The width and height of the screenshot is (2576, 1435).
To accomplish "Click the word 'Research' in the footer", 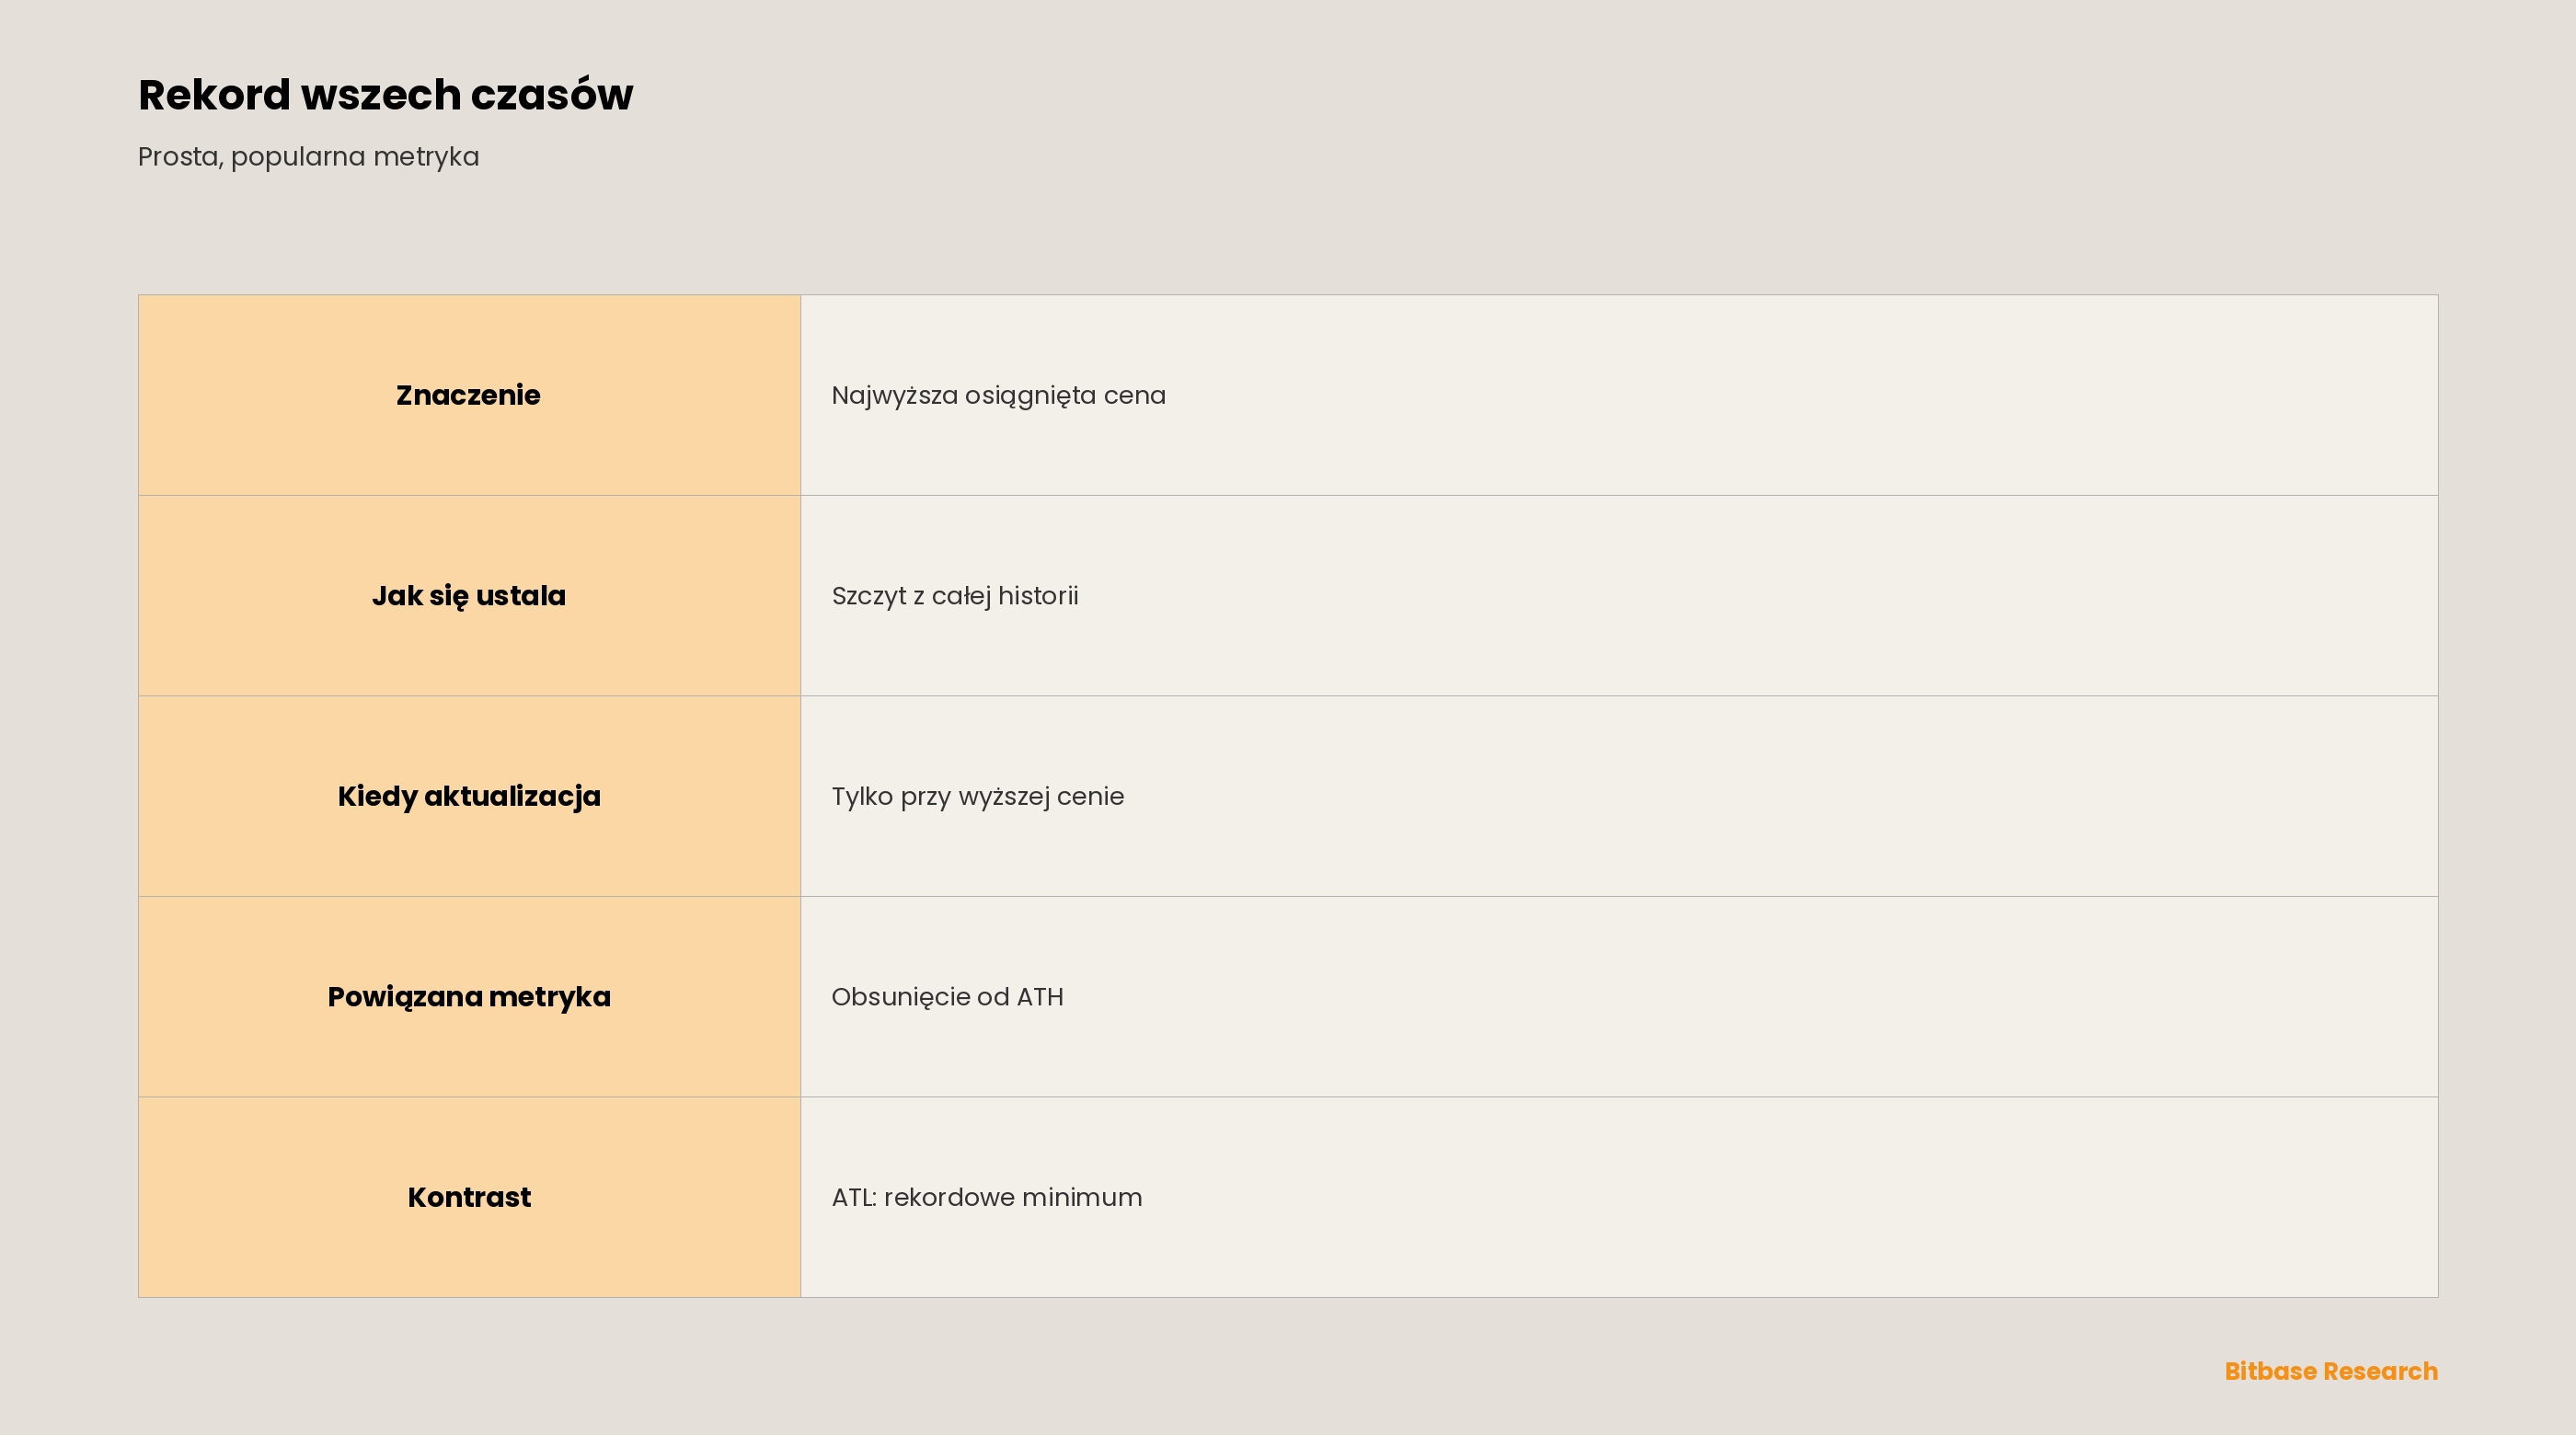I will [2381, 1371].
